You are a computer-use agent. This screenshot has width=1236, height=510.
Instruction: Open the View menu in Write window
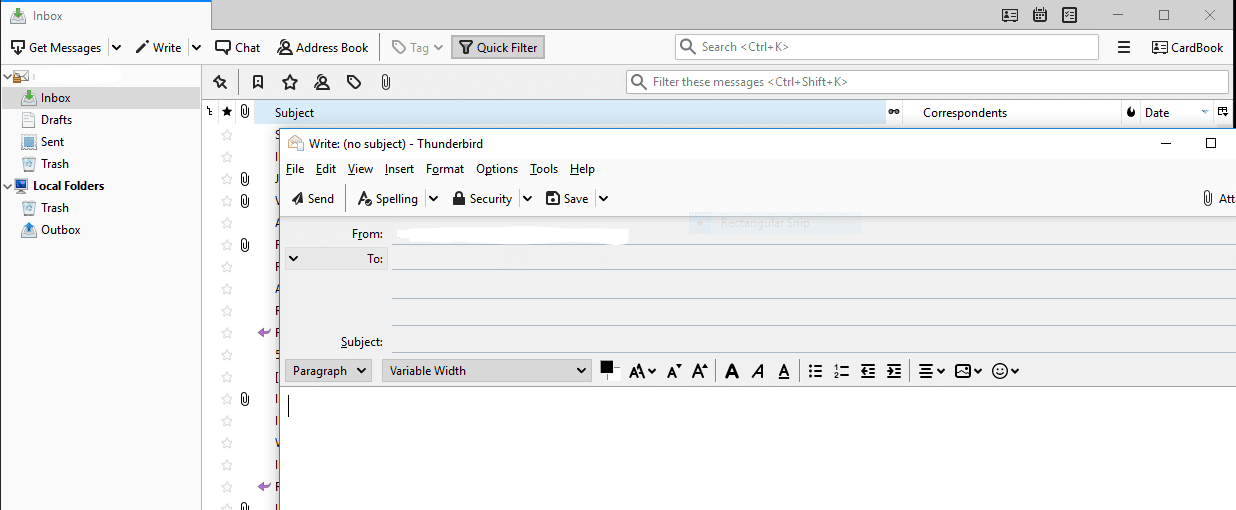[360, 169]
